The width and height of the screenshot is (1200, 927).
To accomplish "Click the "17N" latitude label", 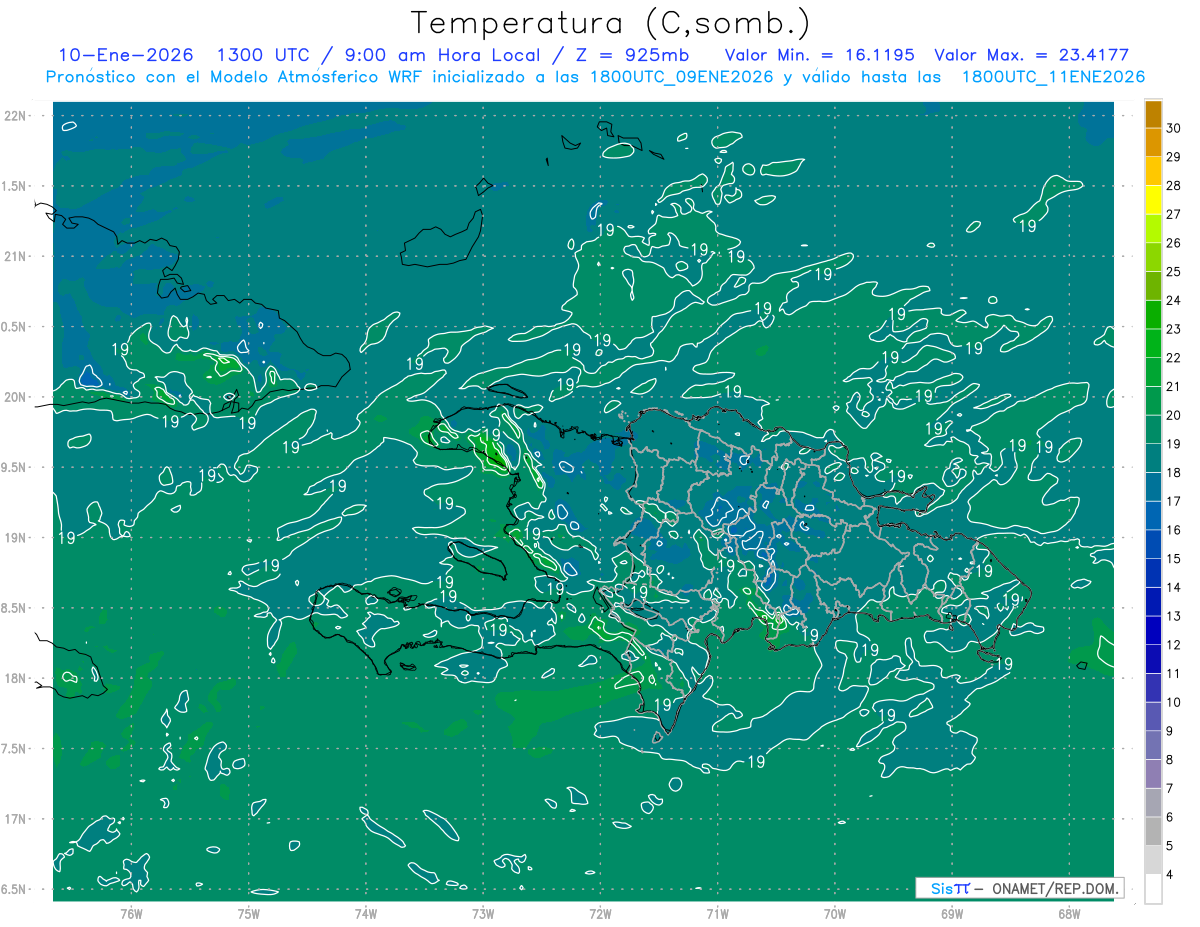I will [x=16, y=819].
